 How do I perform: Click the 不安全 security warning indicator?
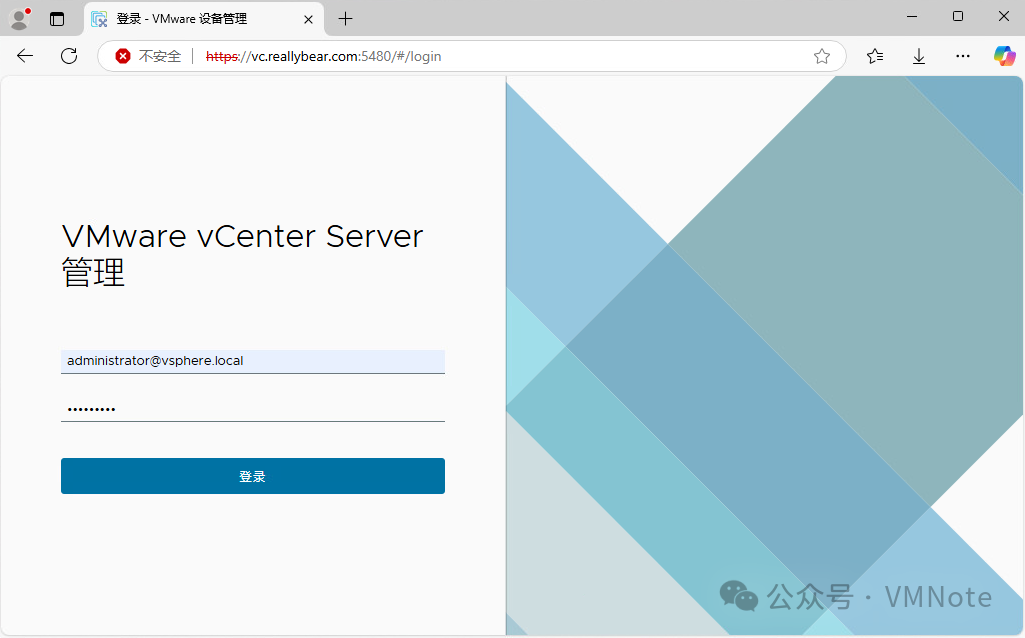click(148, 56)
